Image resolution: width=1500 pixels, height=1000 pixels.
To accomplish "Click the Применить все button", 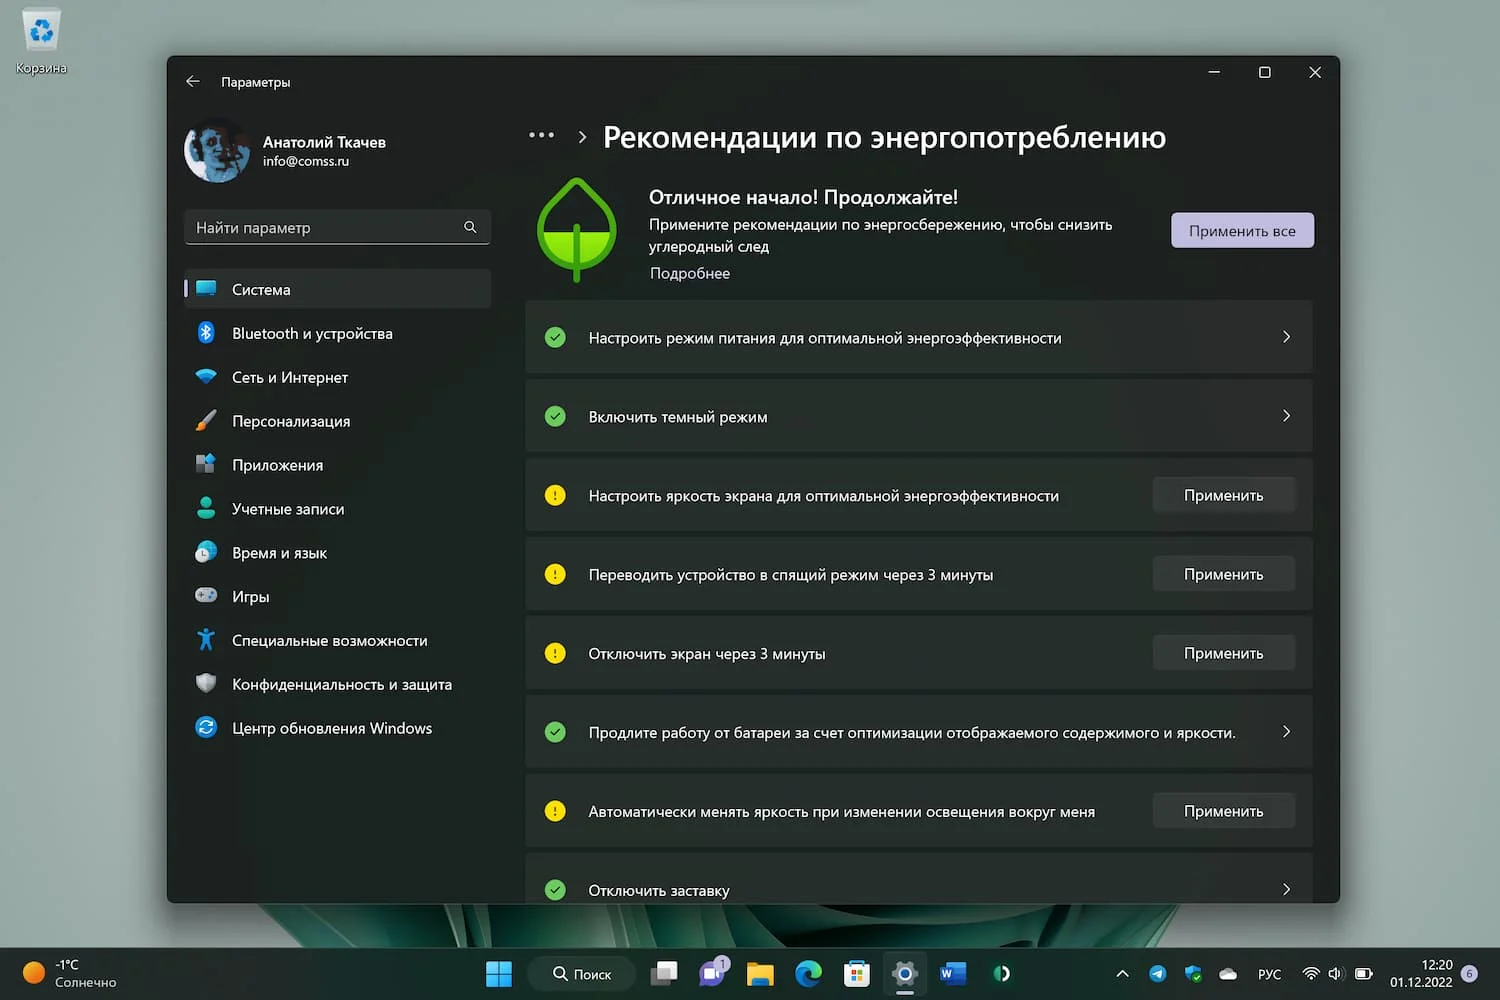I will (1242, 230).
